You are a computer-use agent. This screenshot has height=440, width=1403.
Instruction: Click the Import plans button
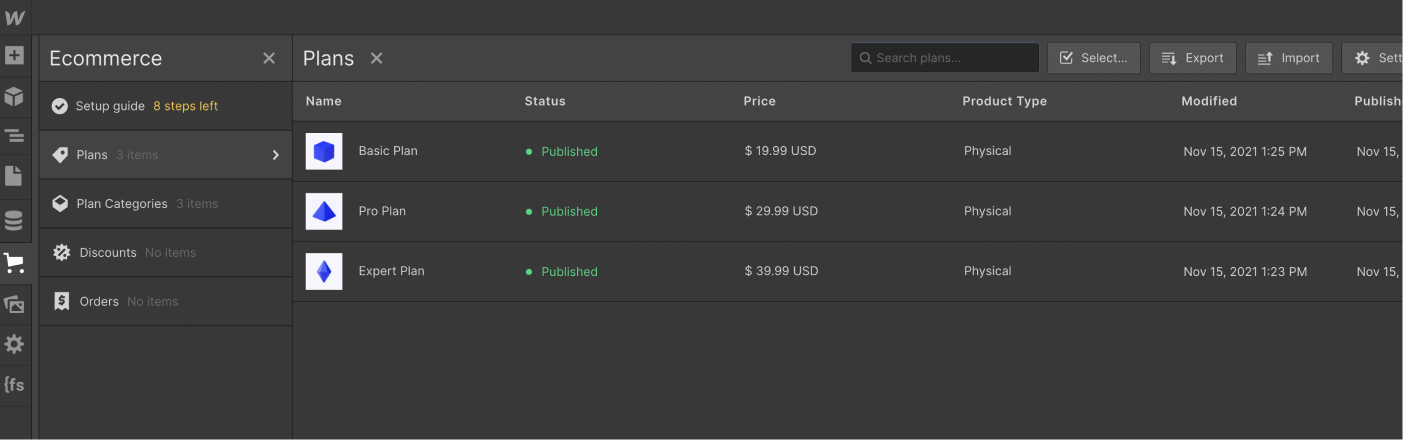[1288, 58]
